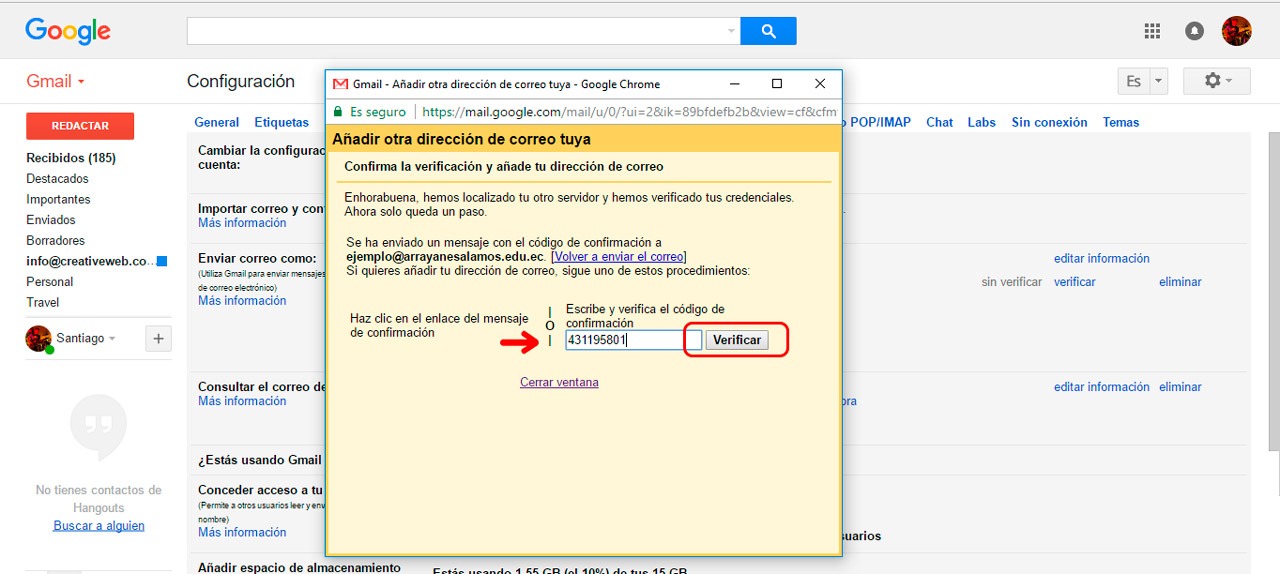Click verificar link in Enviar correo como row
The height and width of the screenshot is (574, 1280).
click(x=1075, y=282)
